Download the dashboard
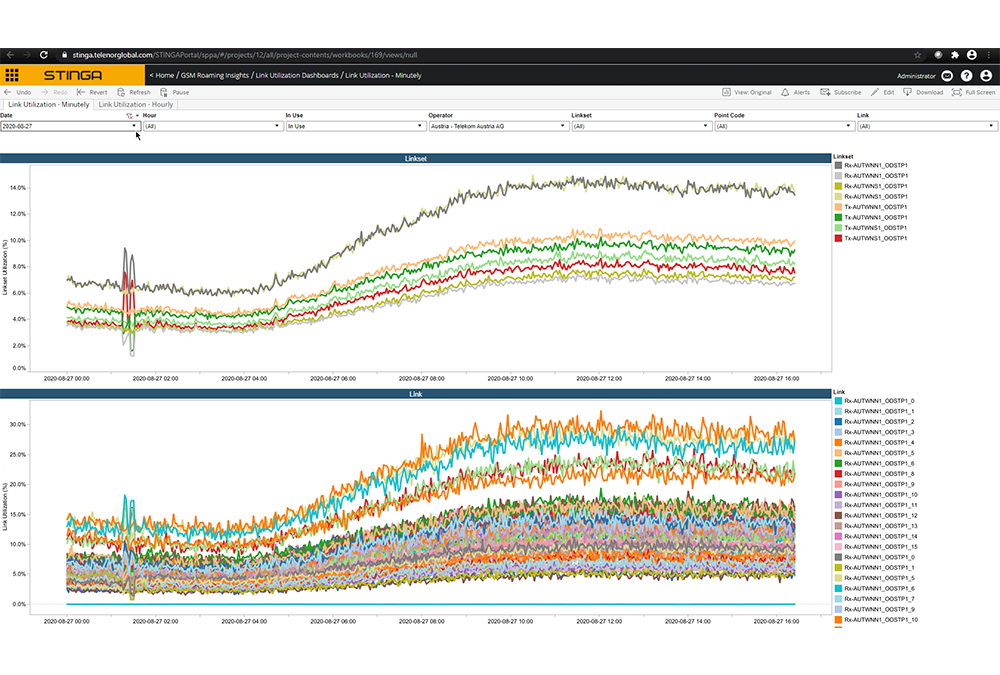The width and height of the screenshot is (1000, 675). [x=923, y=93]
